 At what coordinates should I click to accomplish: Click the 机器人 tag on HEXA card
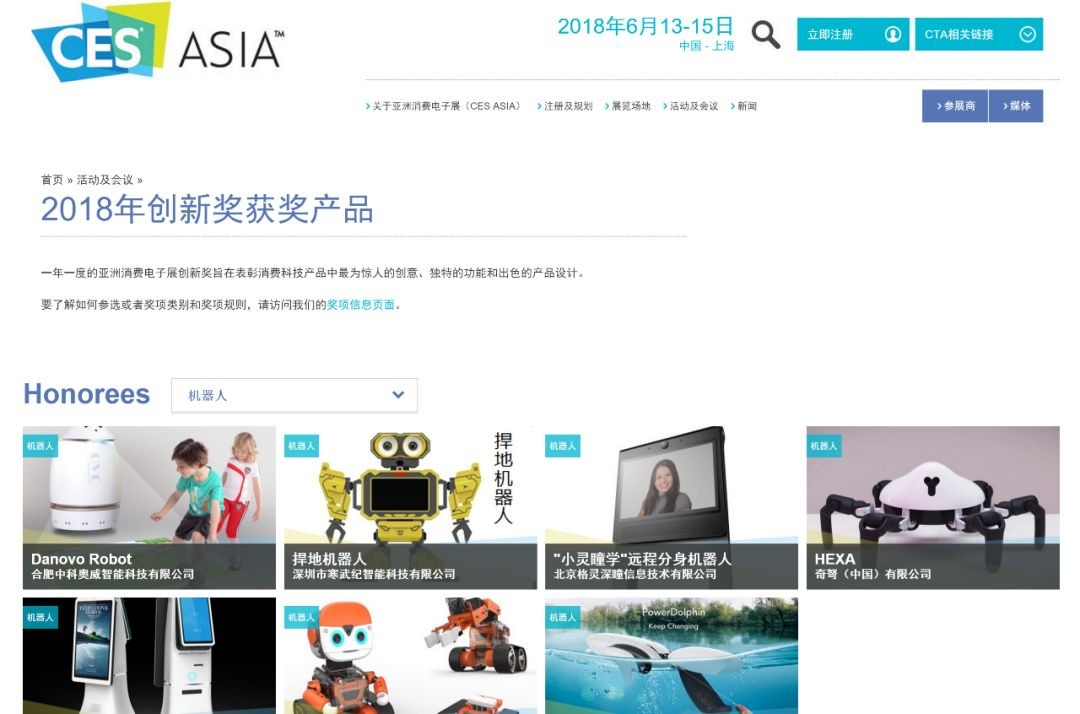824,446
